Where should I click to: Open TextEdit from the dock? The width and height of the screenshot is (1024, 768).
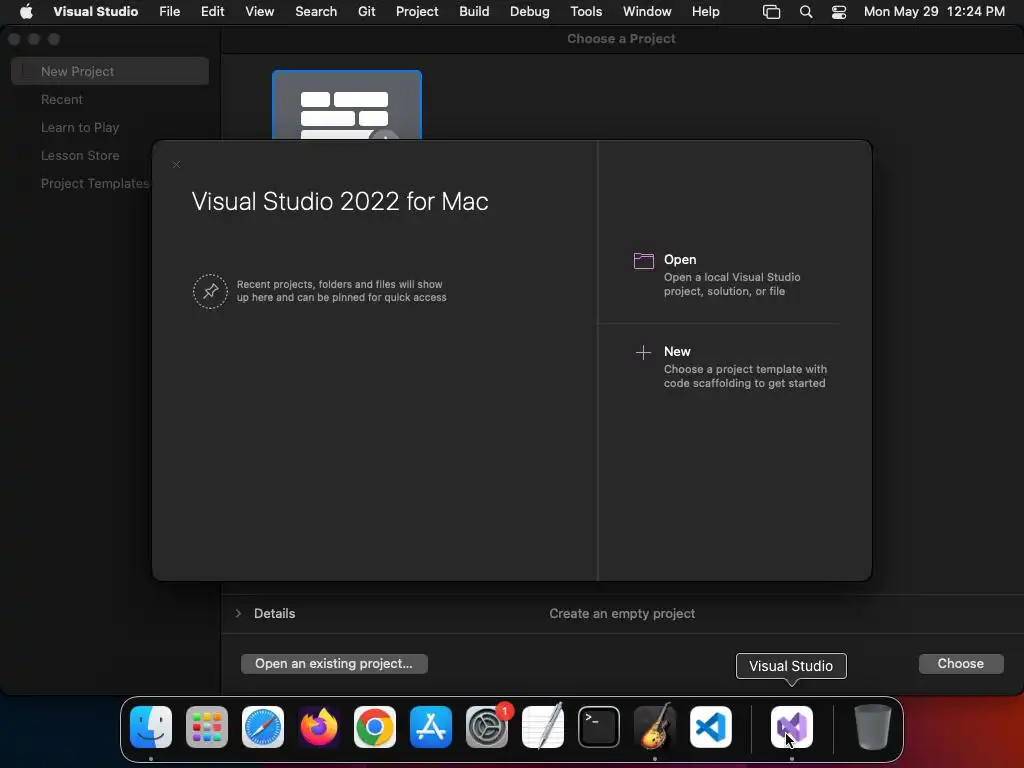[x=543, y=727]
